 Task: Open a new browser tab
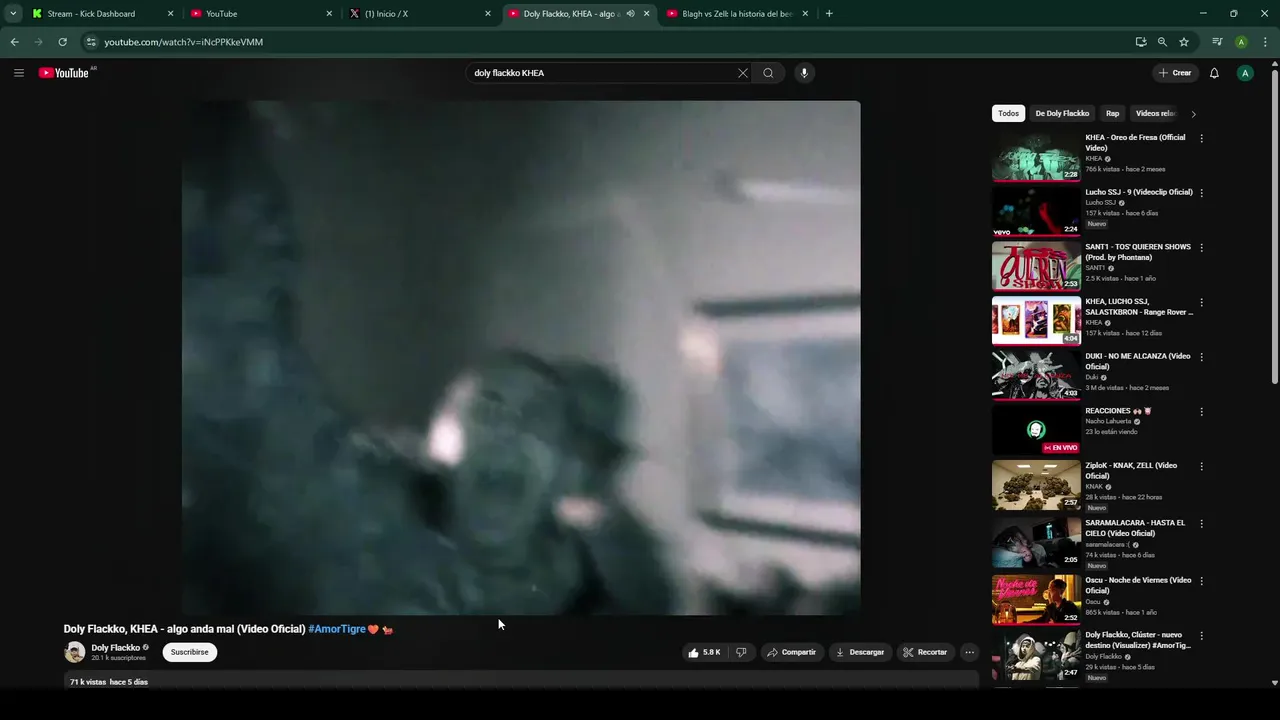tap(829, 14)
